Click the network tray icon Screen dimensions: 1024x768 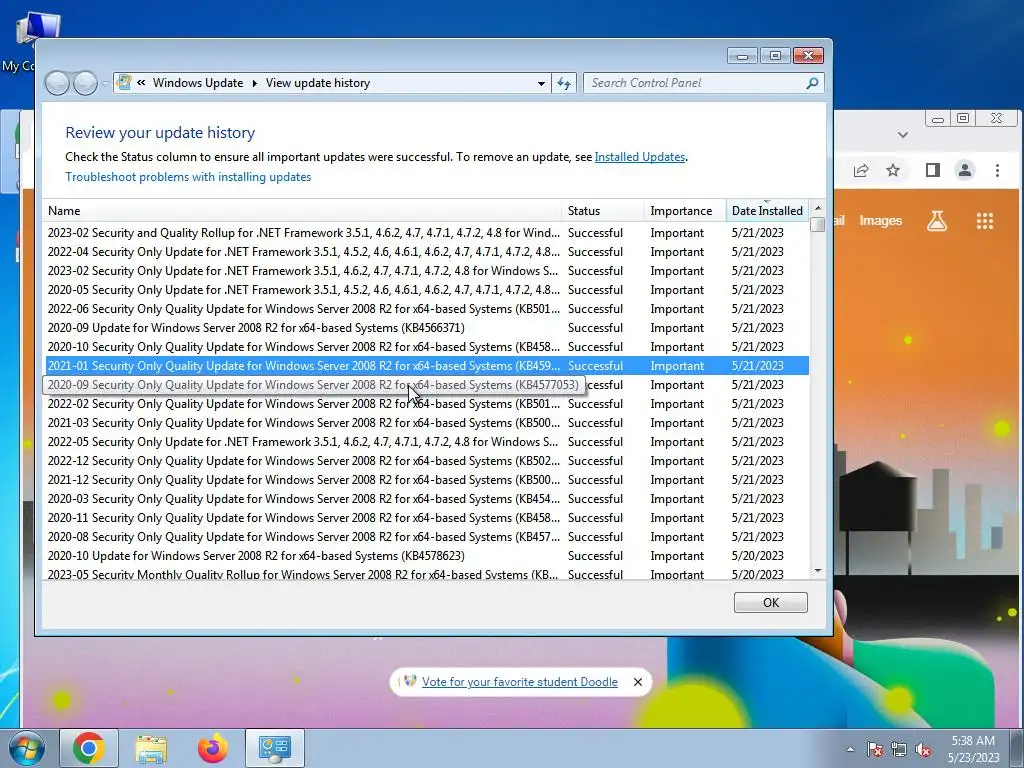click(x=899, y=749)
